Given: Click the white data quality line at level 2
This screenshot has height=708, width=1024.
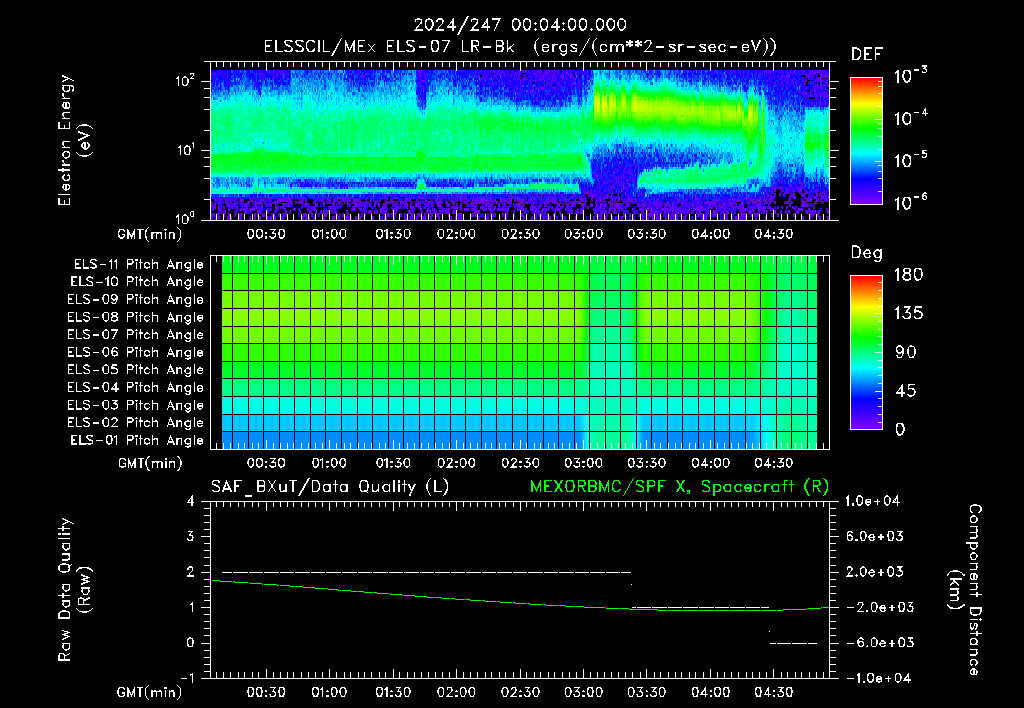Looking at the screenshot, I should coord(426,572).
